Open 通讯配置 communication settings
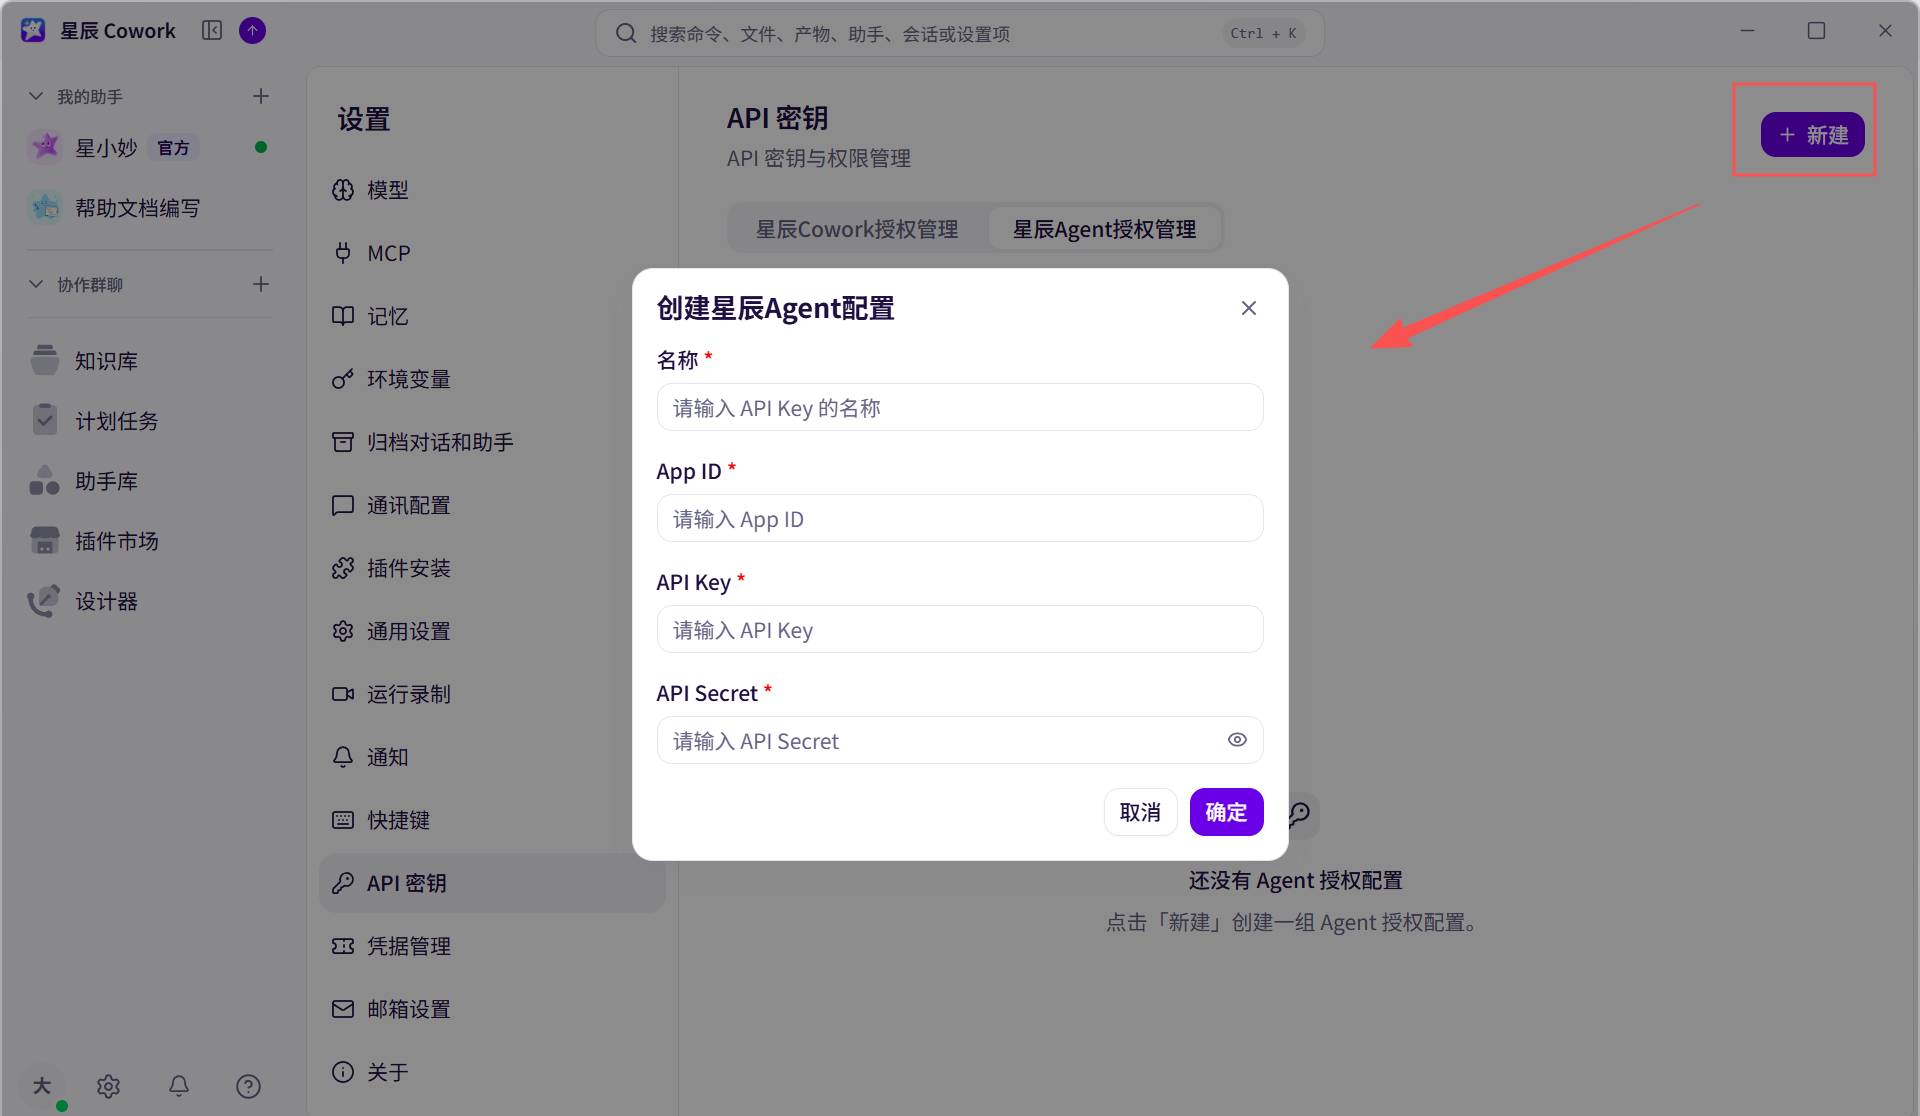1920x1116 pixels. [x=490, y=505]
